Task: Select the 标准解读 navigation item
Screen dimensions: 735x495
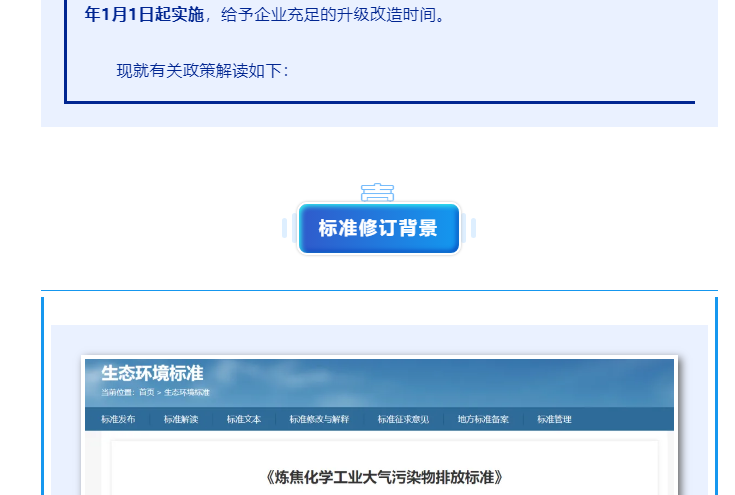Action: click(x=181, y=419)
